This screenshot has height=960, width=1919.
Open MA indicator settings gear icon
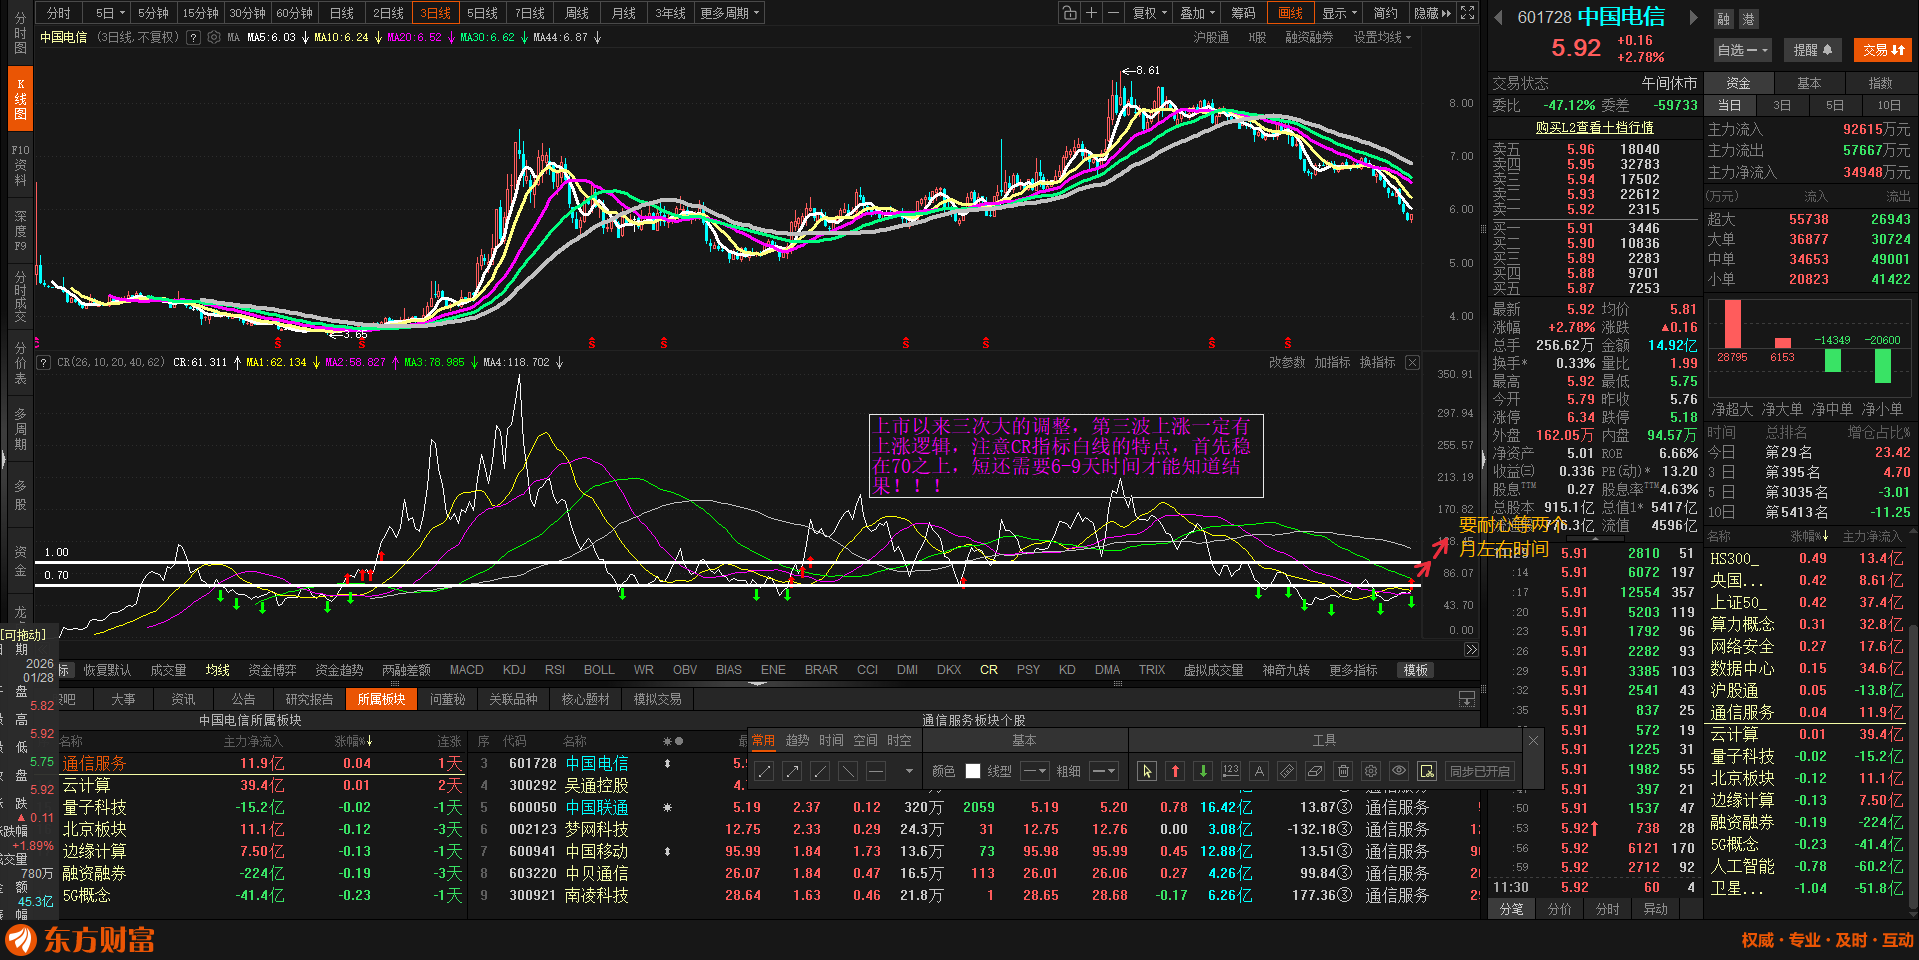pyautogui.click(x=214, y=38)
